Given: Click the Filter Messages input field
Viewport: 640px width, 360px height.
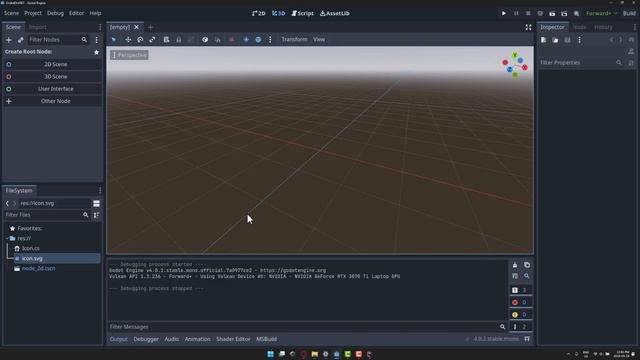Looking at the screenshot, I should click(x=302, y=327).
